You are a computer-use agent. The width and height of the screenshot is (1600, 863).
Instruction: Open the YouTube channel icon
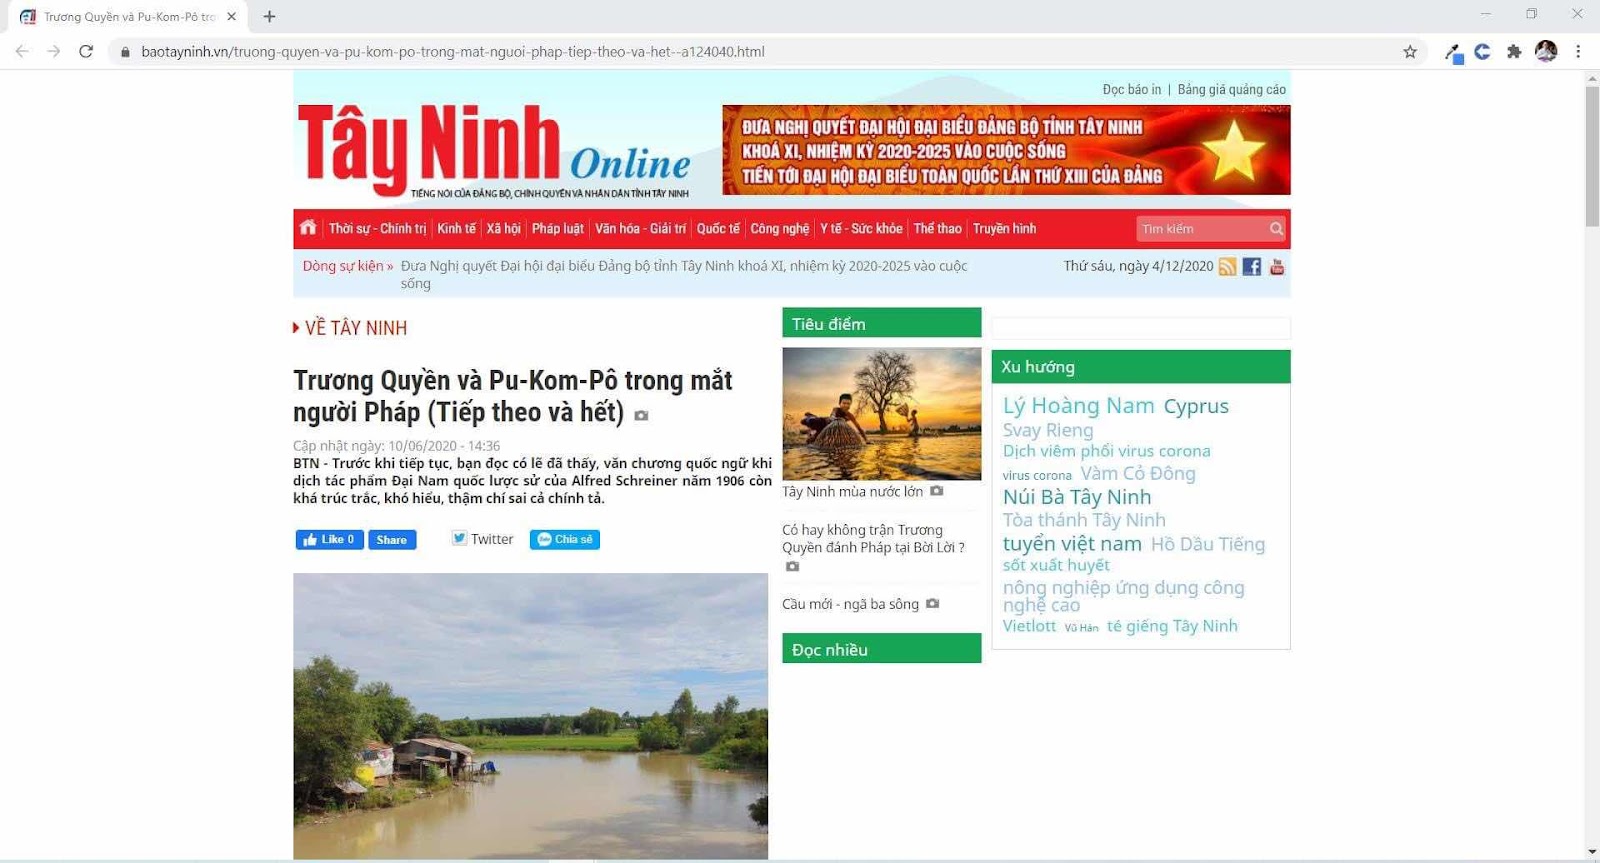tap(1277, 267)
